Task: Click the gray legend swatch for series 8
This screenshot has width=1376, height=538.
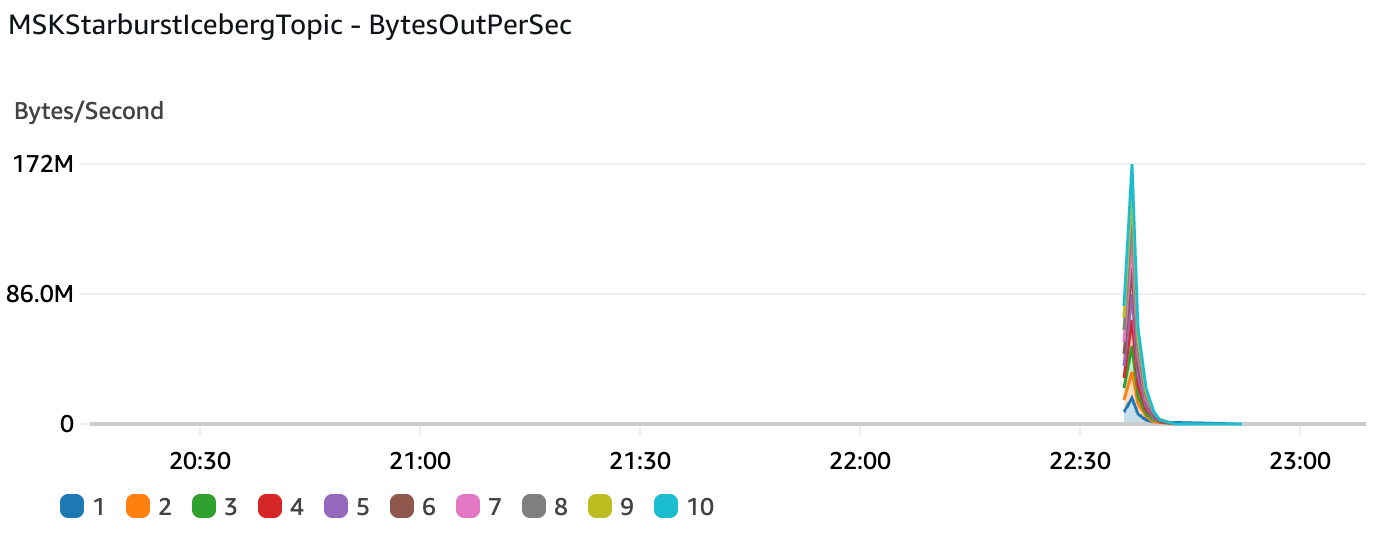Action: point(534,507)
